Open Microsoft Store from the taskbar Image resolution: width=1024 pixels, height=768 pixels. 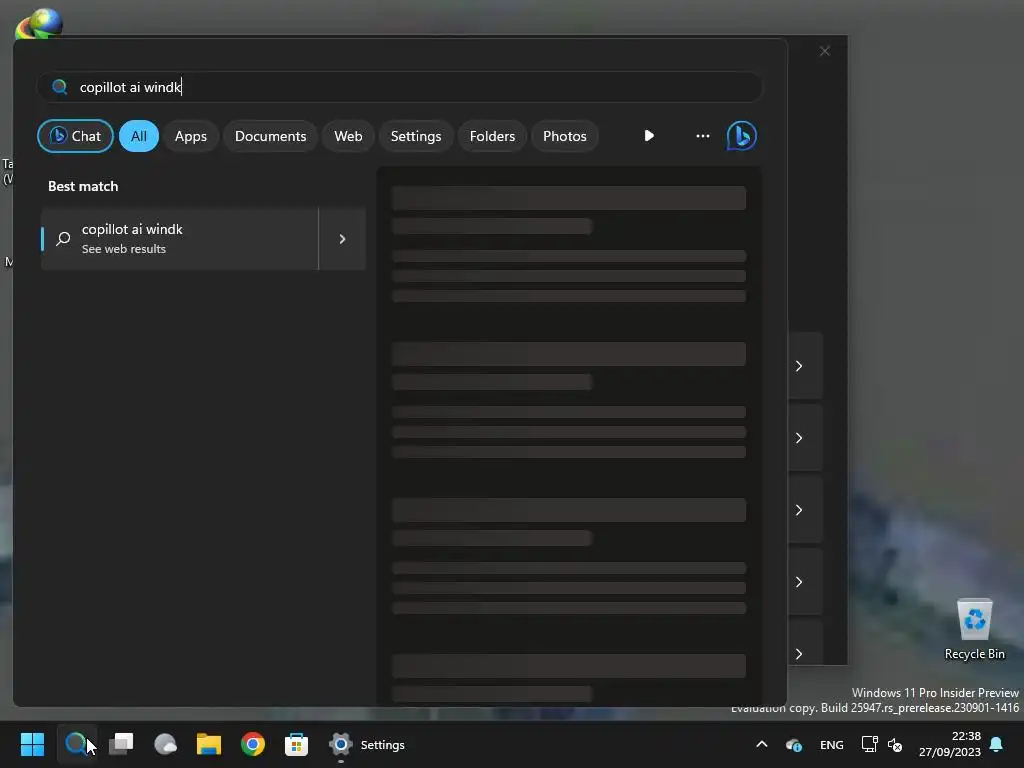click(x=296, y=744)
